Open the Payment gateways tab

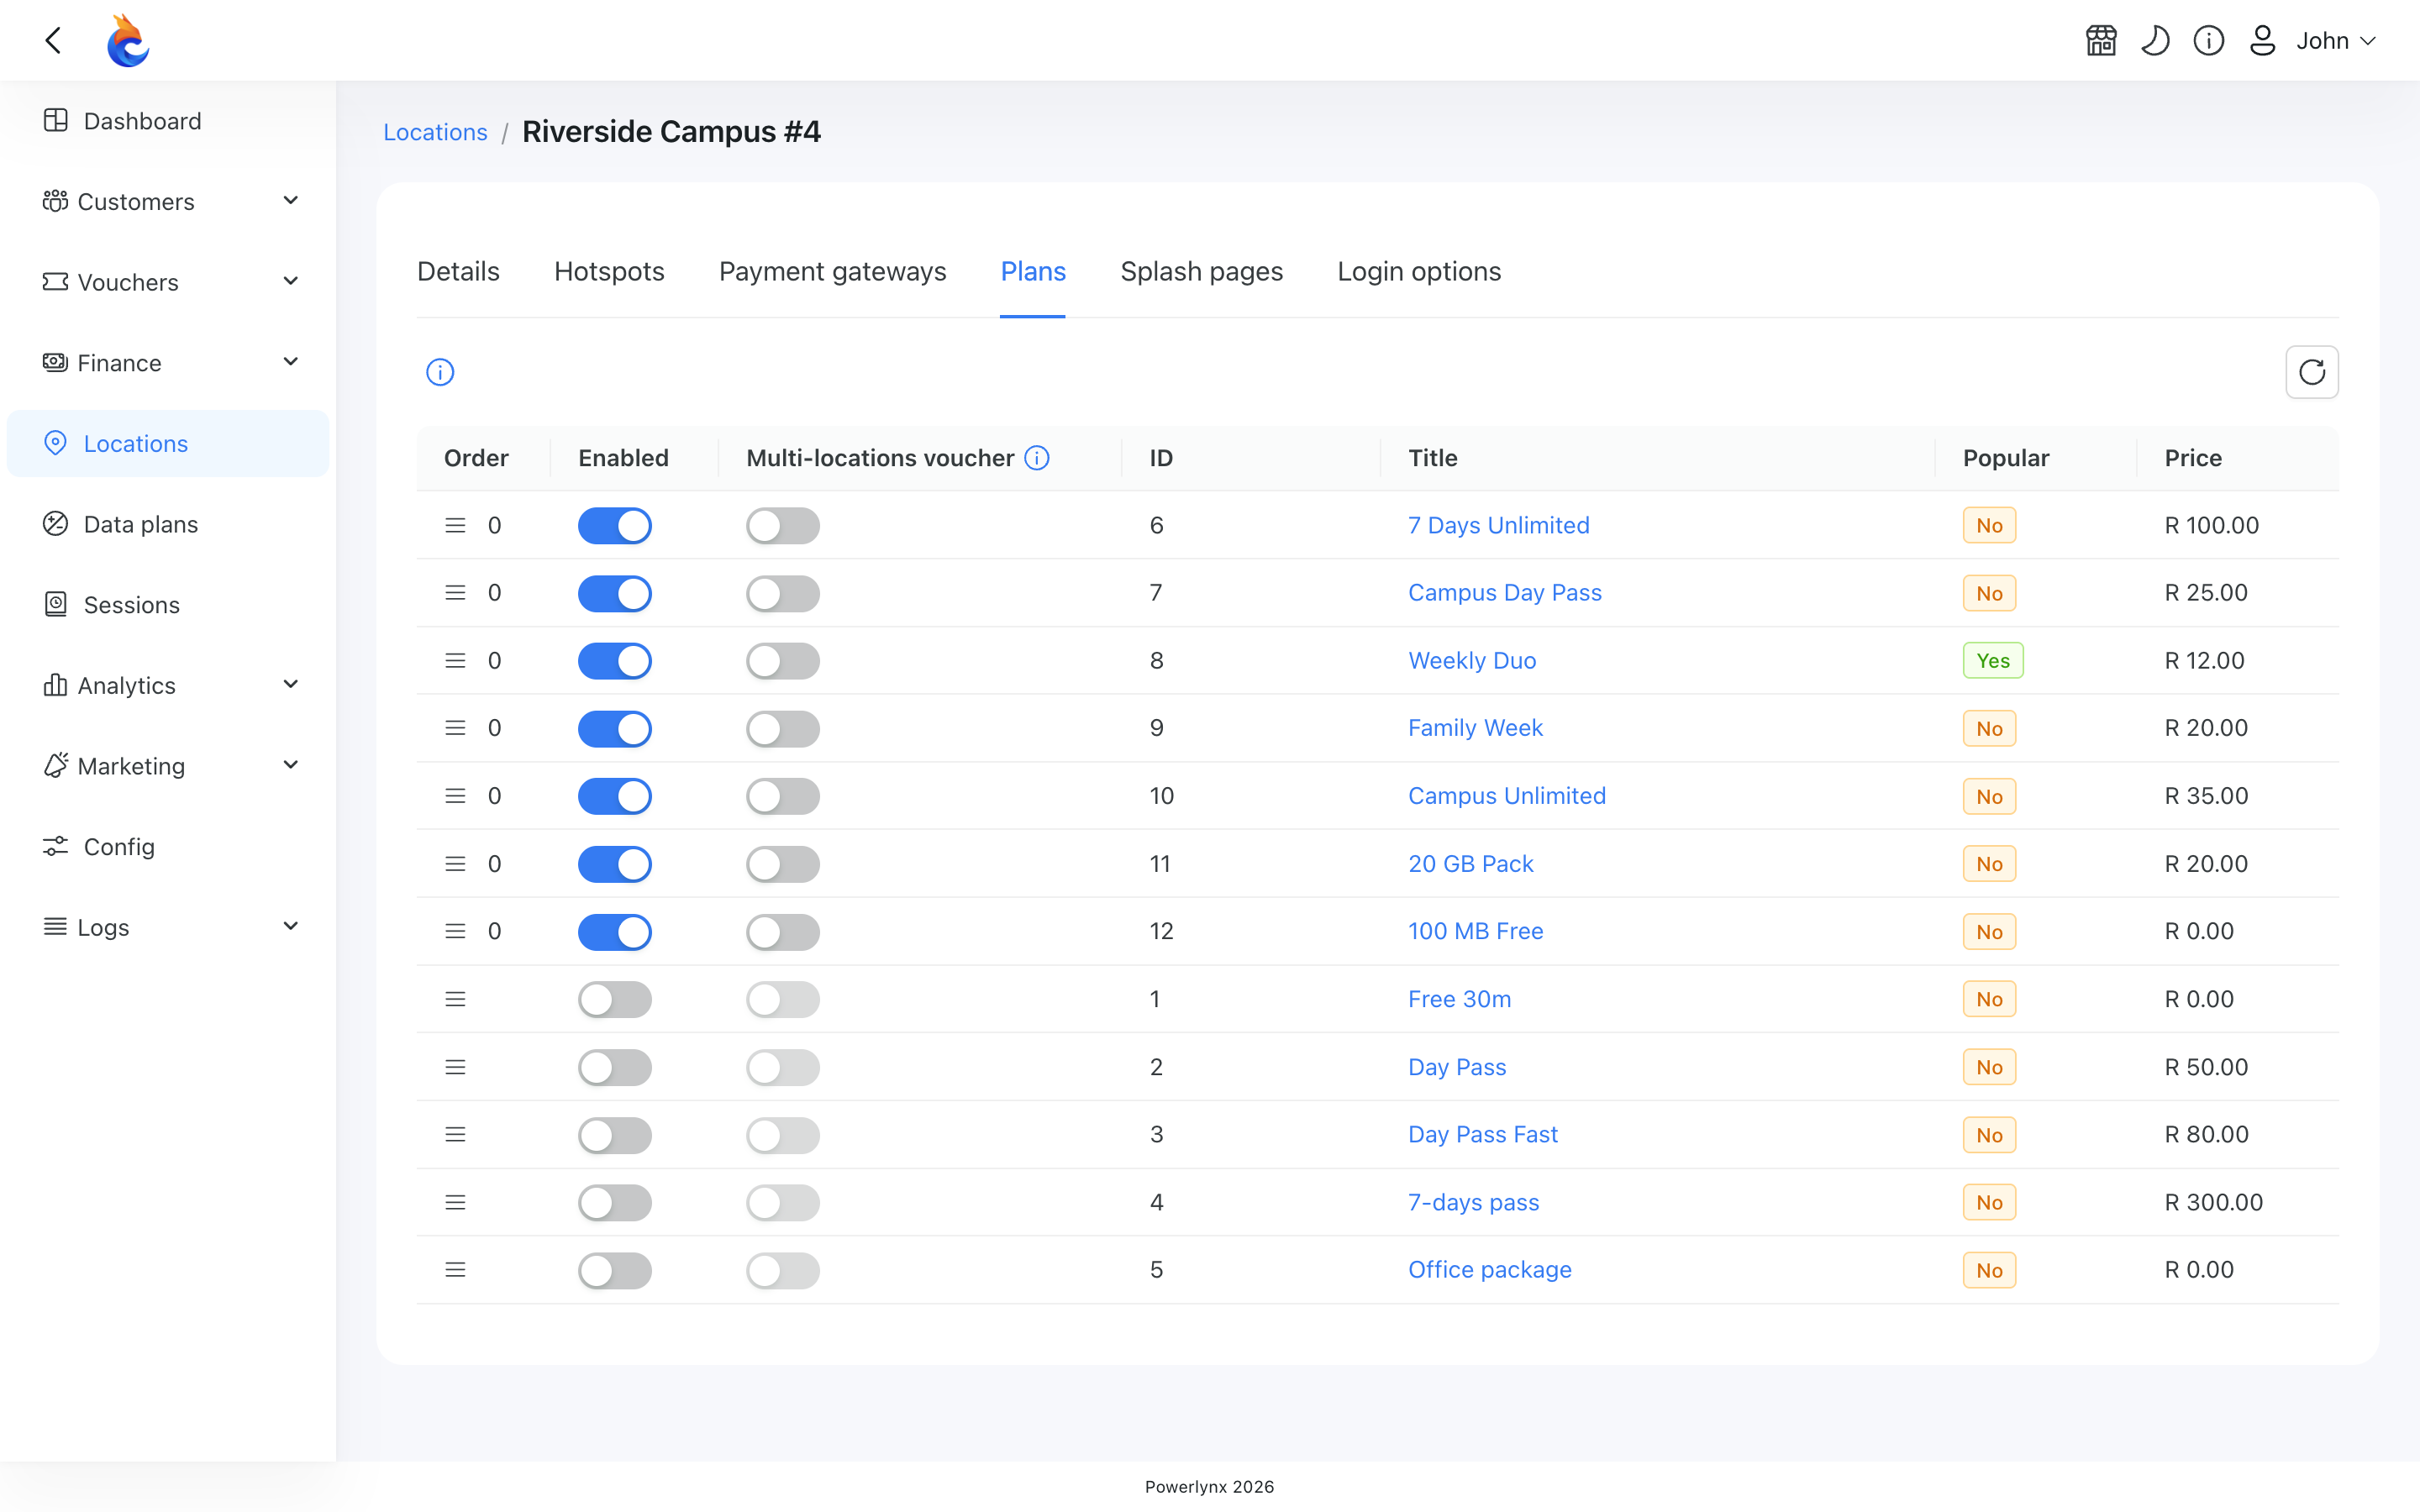pos(832,272)
